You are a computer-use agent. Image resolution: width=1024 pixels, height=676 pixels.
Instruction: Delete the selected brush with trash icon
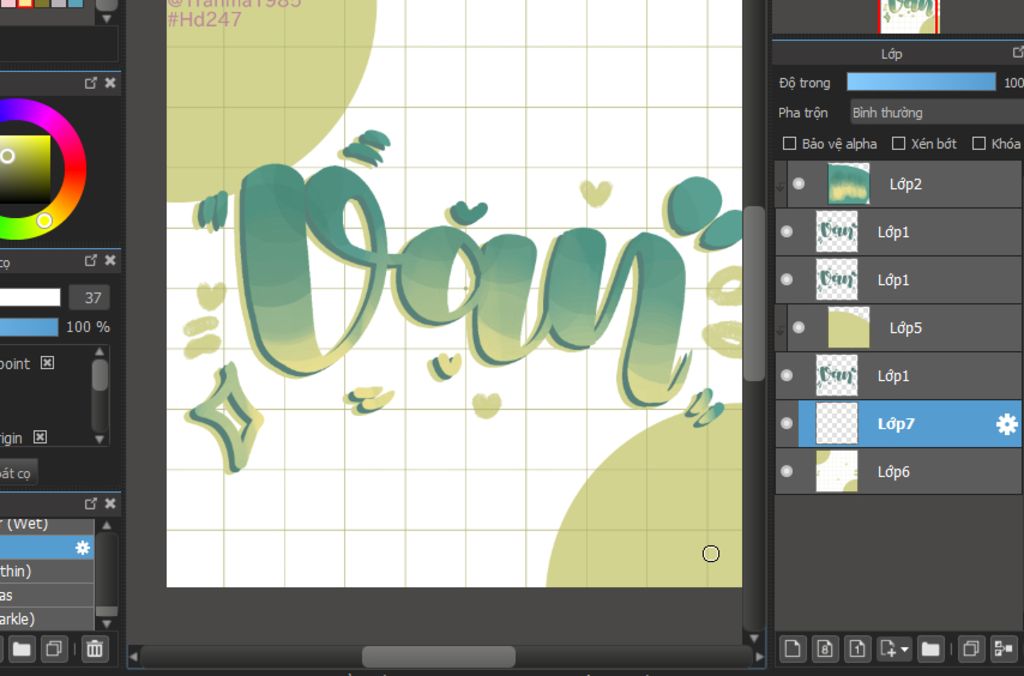click(95, 649)
